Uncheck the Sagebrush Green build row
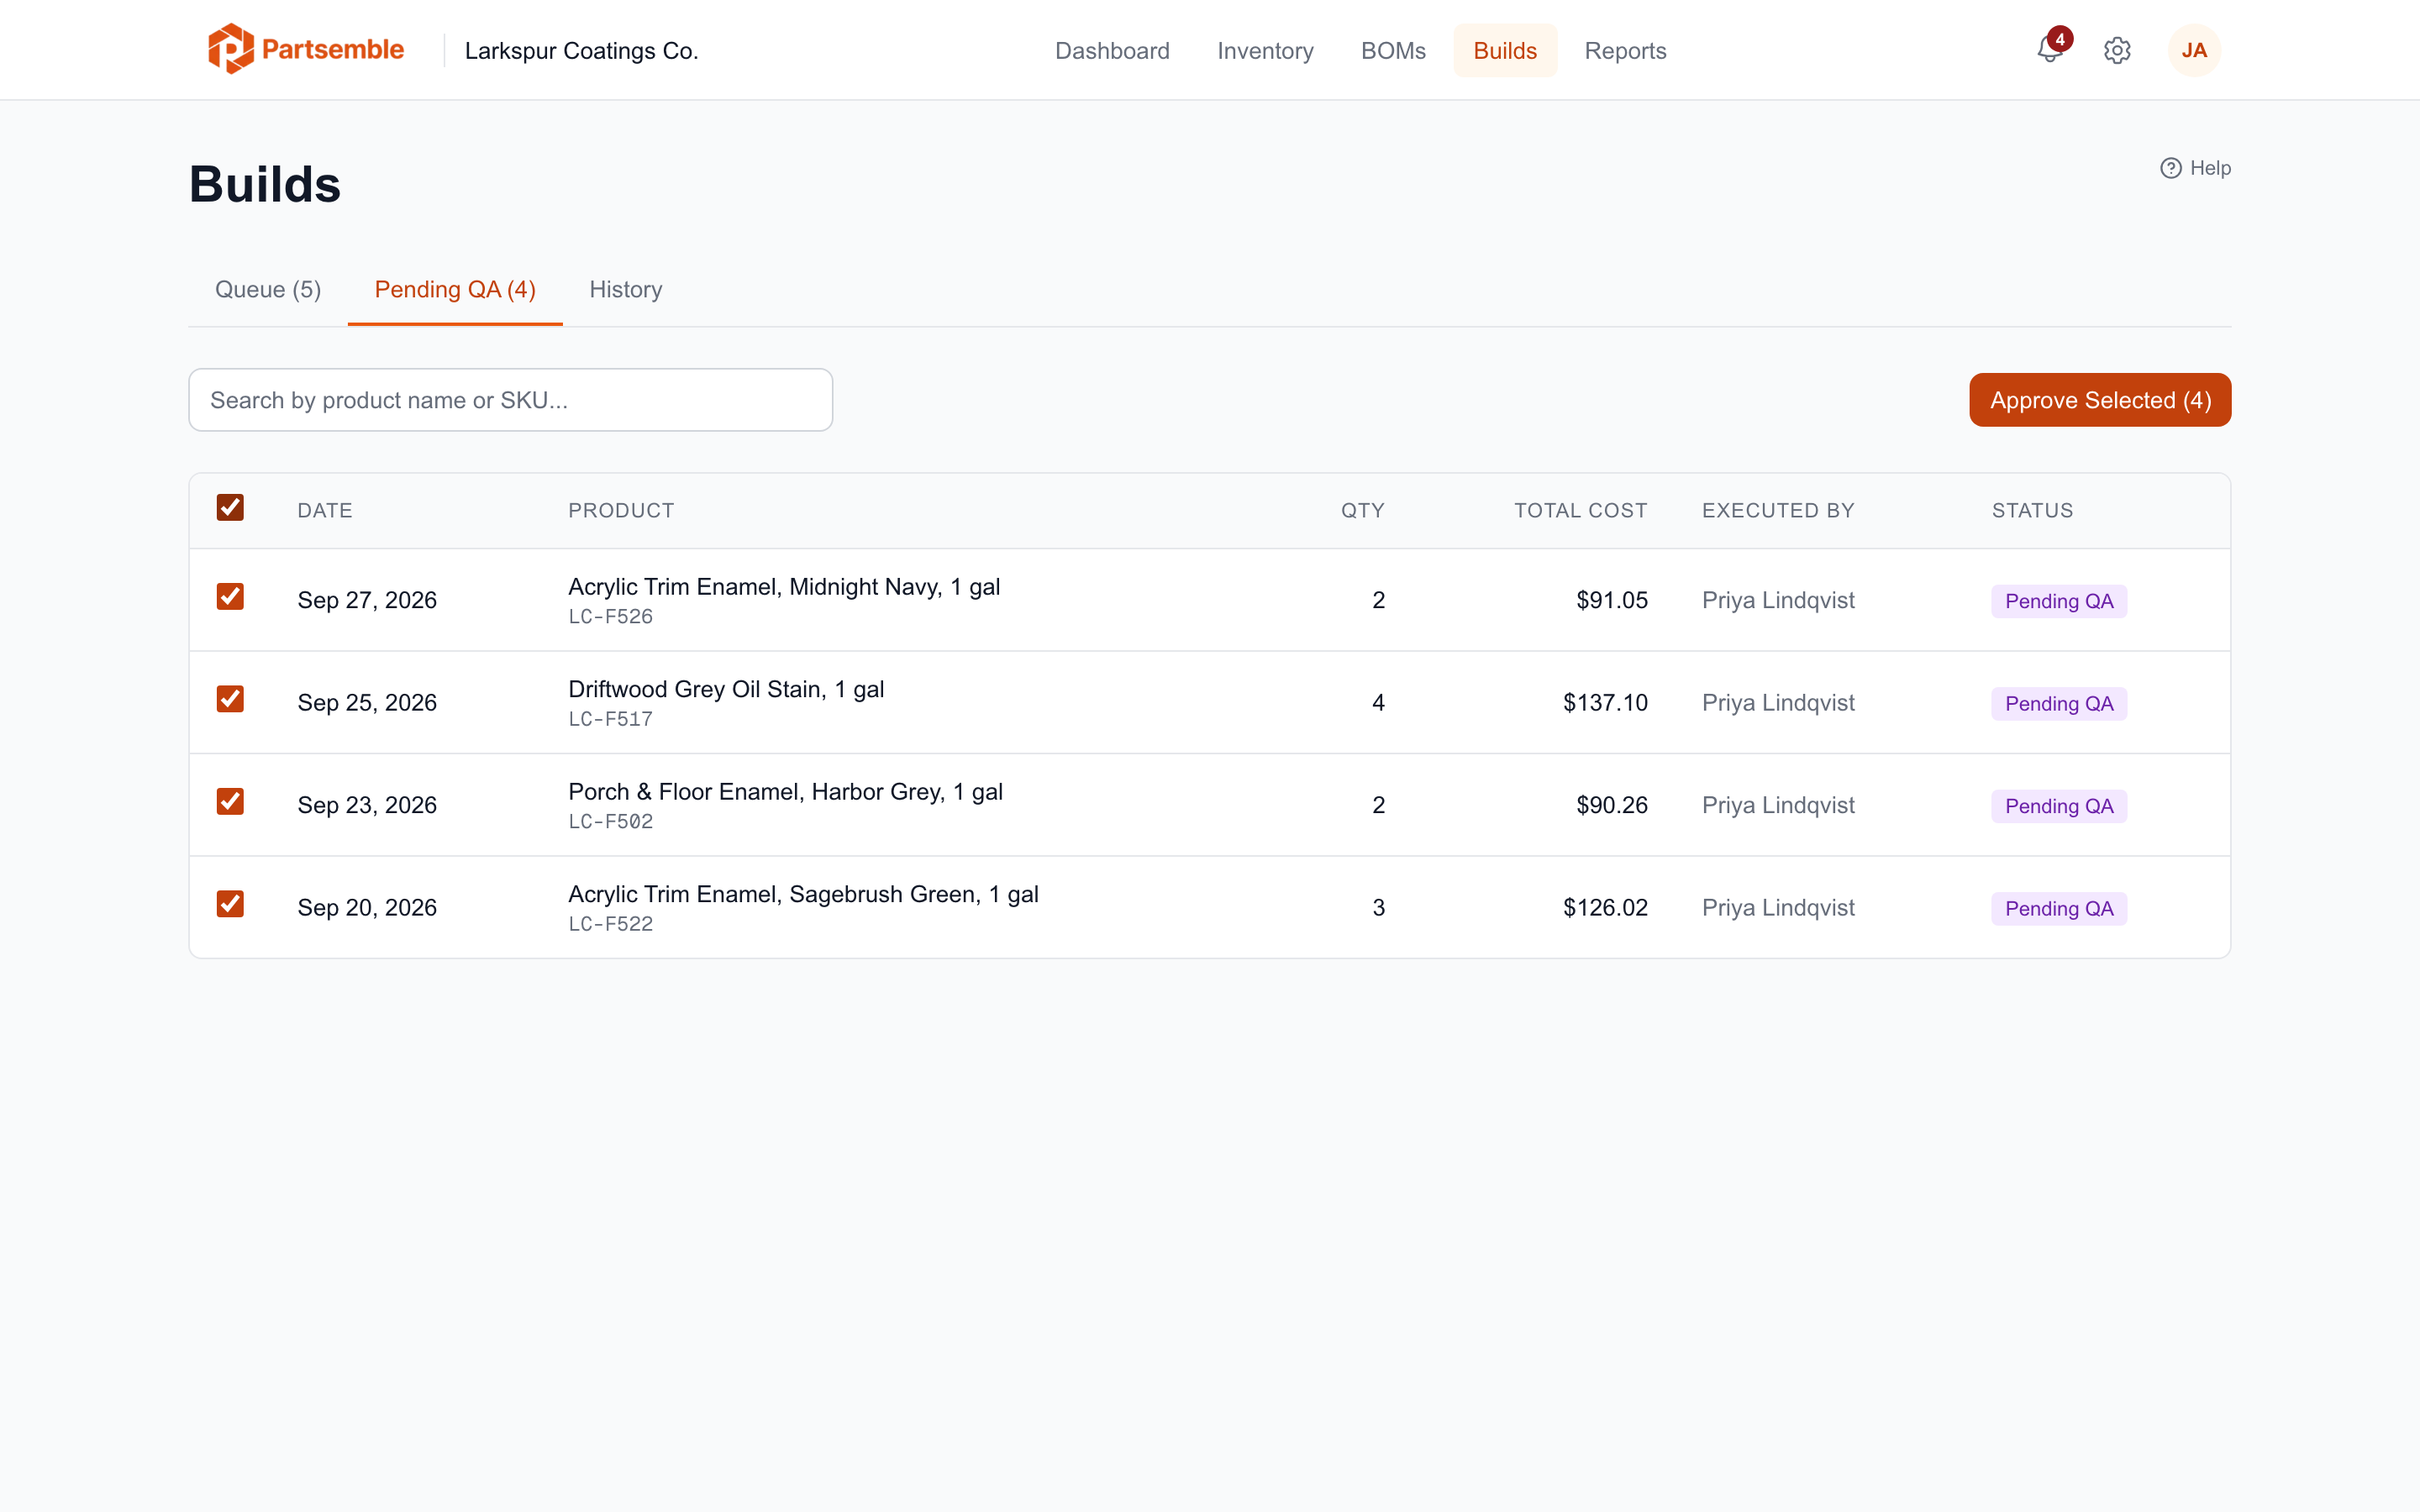This screenshot has height=1512, width=2420. [230, 904]
